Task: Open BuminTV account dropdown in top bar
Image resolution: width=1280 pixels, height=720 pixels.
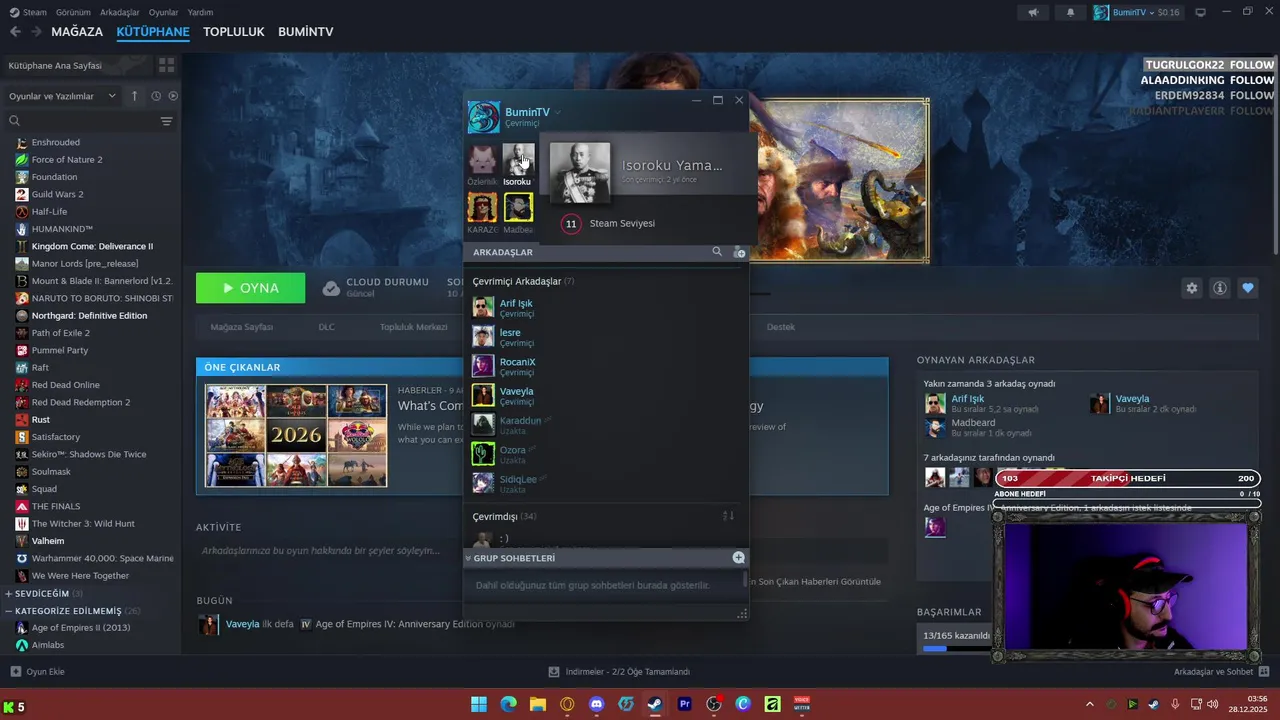Action: (1132, 12)
